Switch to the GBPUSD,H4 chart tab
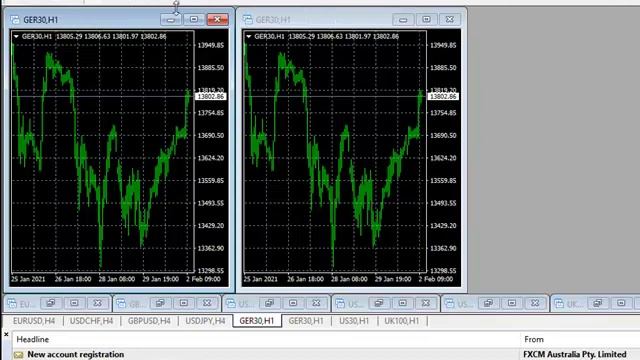The width and height of the screenshot is (640, 360). [149, 321]
